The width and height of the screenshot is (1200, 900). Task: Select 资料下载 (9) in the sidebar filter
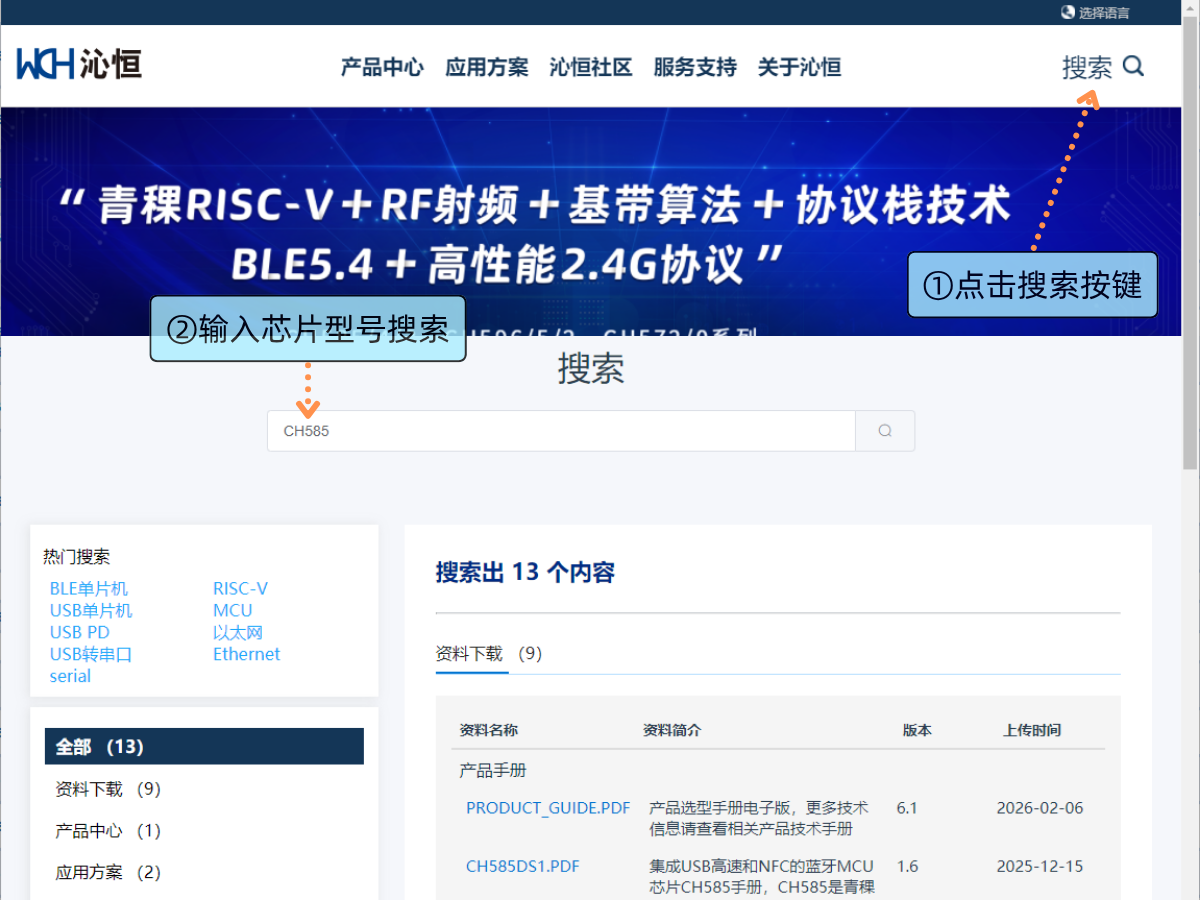tap(108, 789)
